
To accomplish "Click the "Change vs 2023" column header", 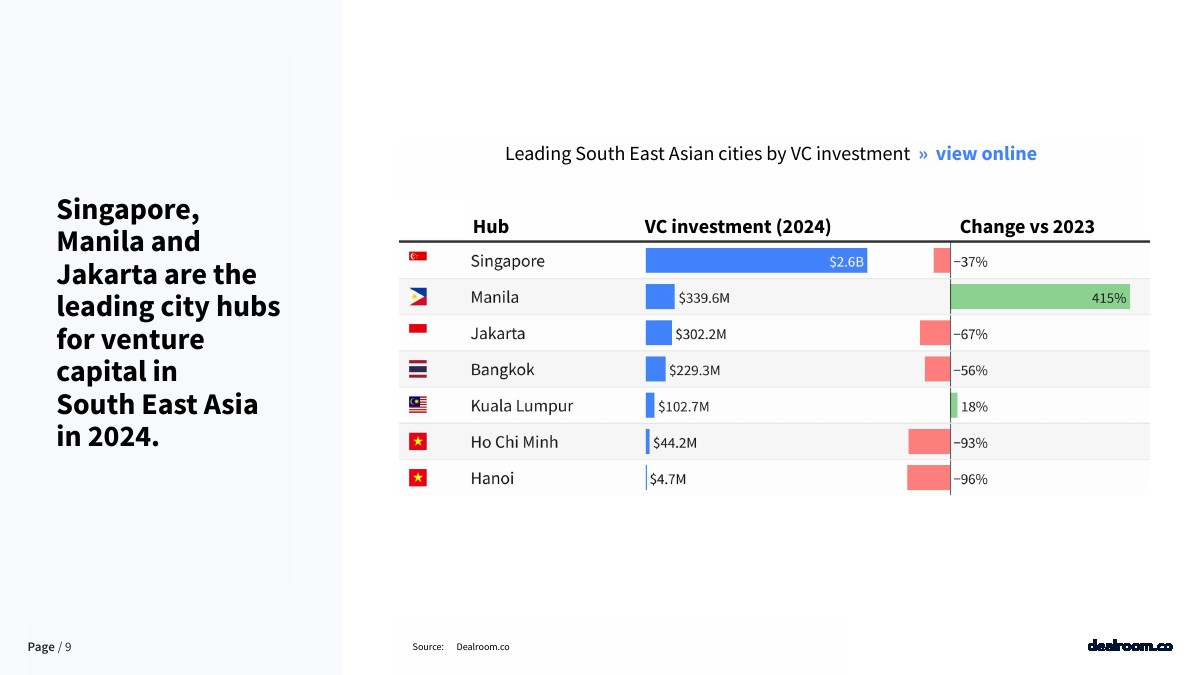I will [x=1027, y=227].
